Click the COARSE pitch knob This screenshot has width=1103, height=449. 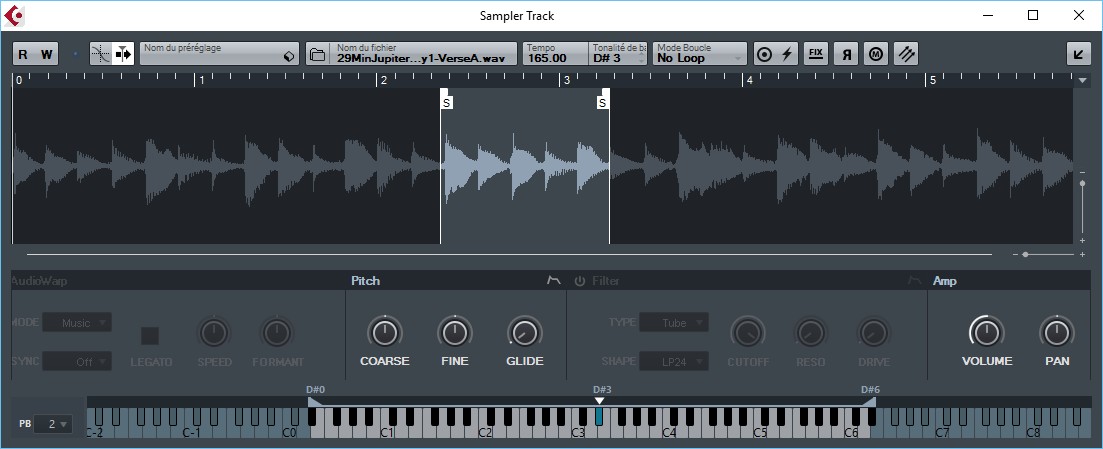click(384, 333)
